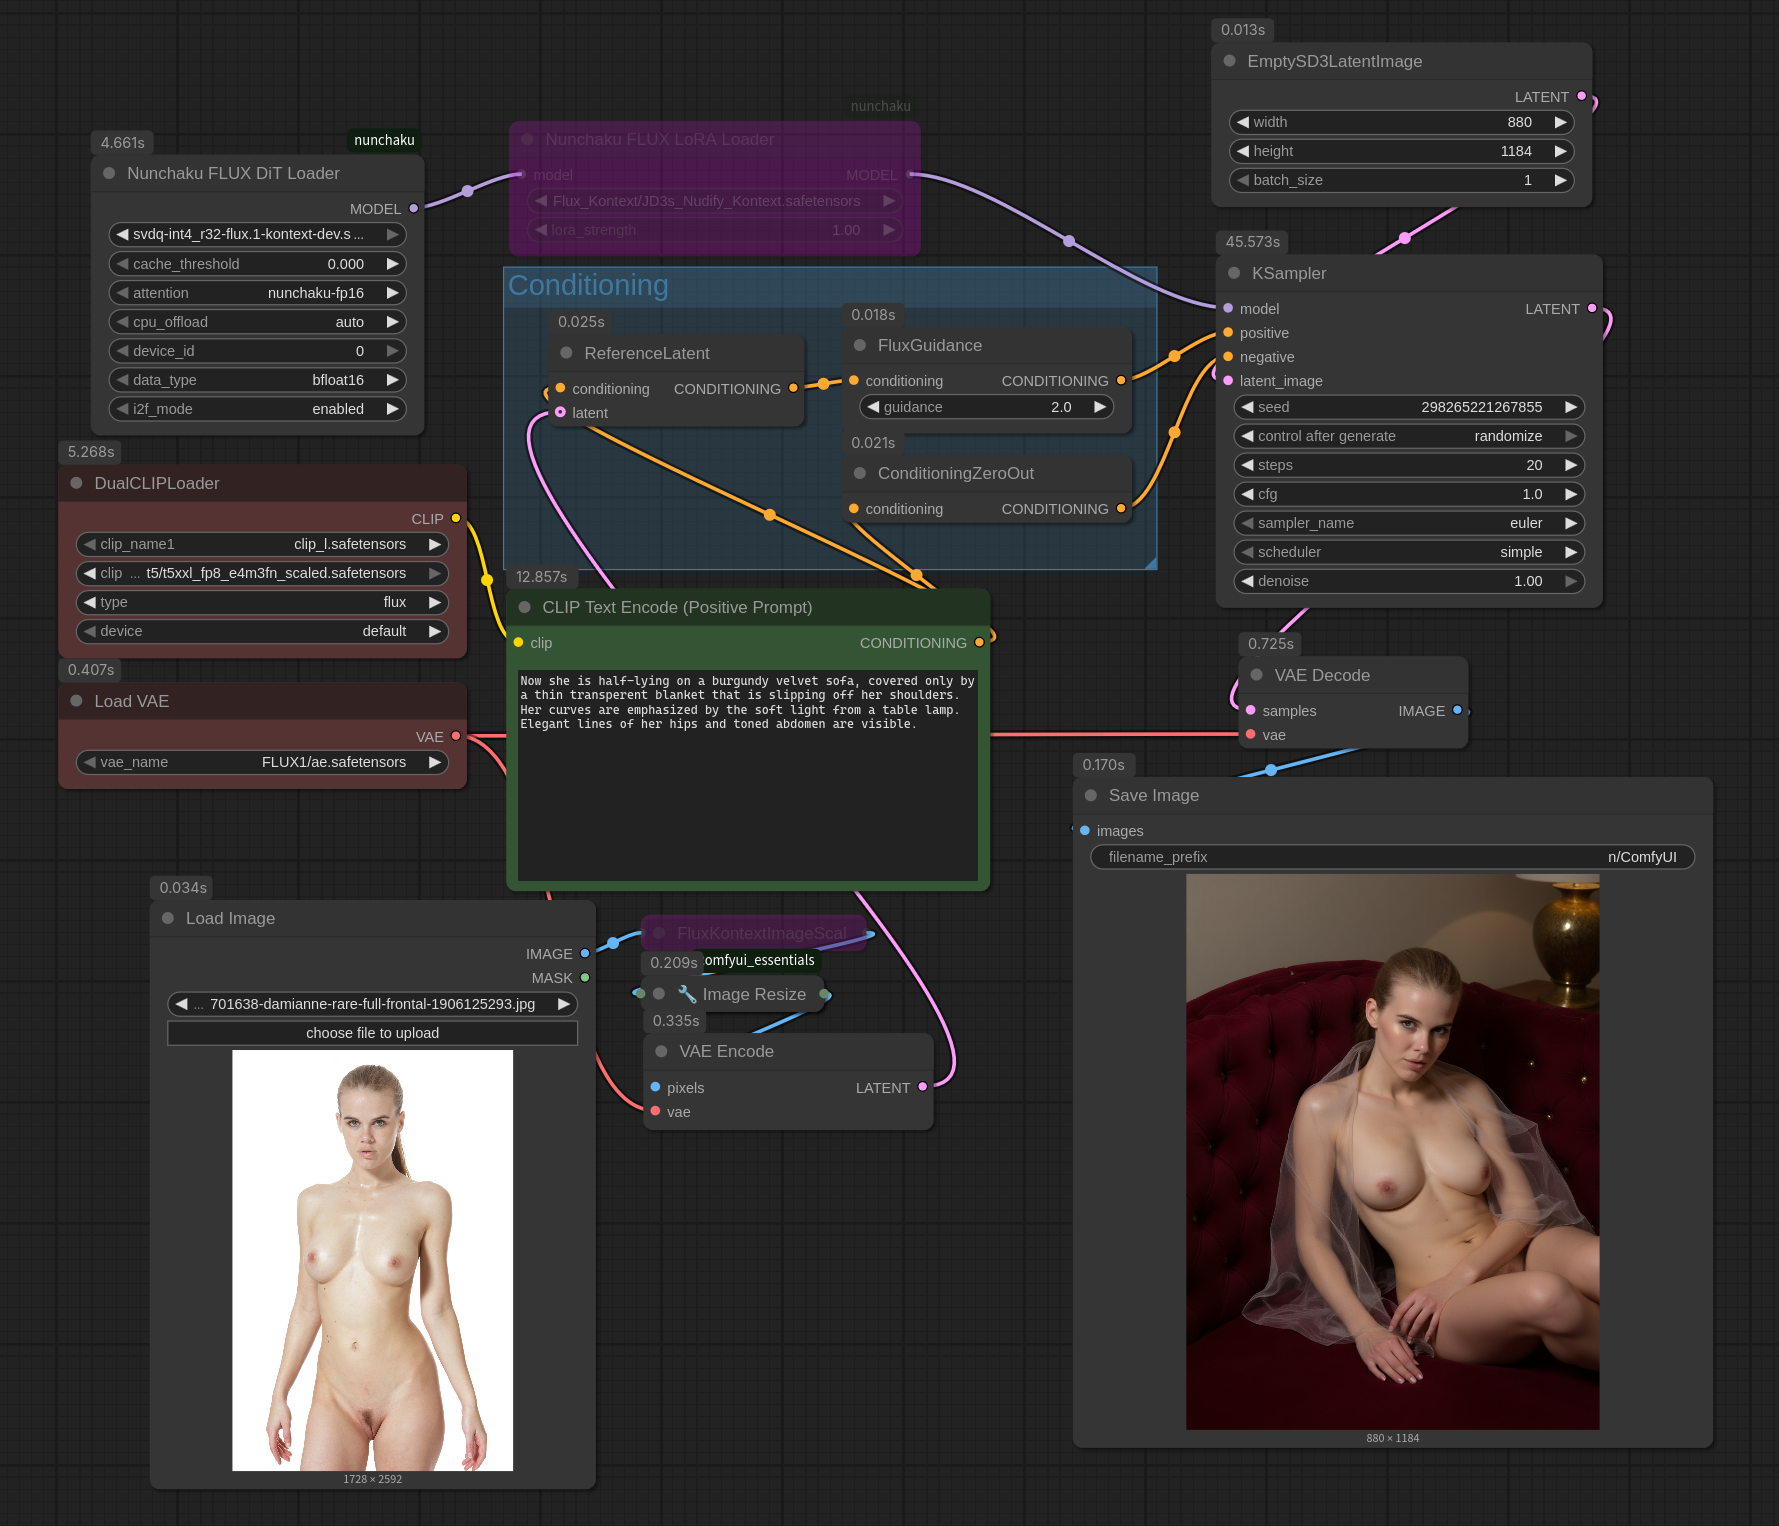The height and width of the screenshot is (1526, 1779).
Task: Open the scheduler simple dropdown
Action: [x=1409, y=552]
